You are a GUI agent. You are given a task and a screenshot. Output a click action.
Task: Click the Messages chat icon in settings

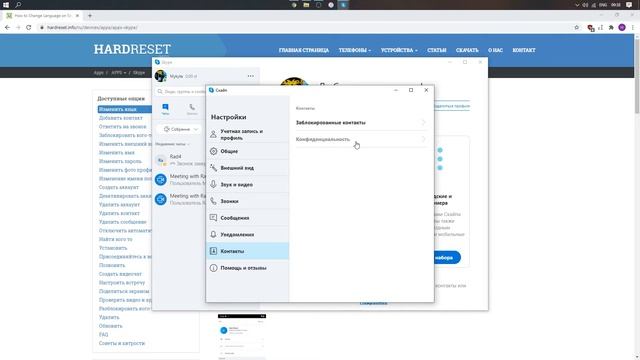click(x=213, y=218)
